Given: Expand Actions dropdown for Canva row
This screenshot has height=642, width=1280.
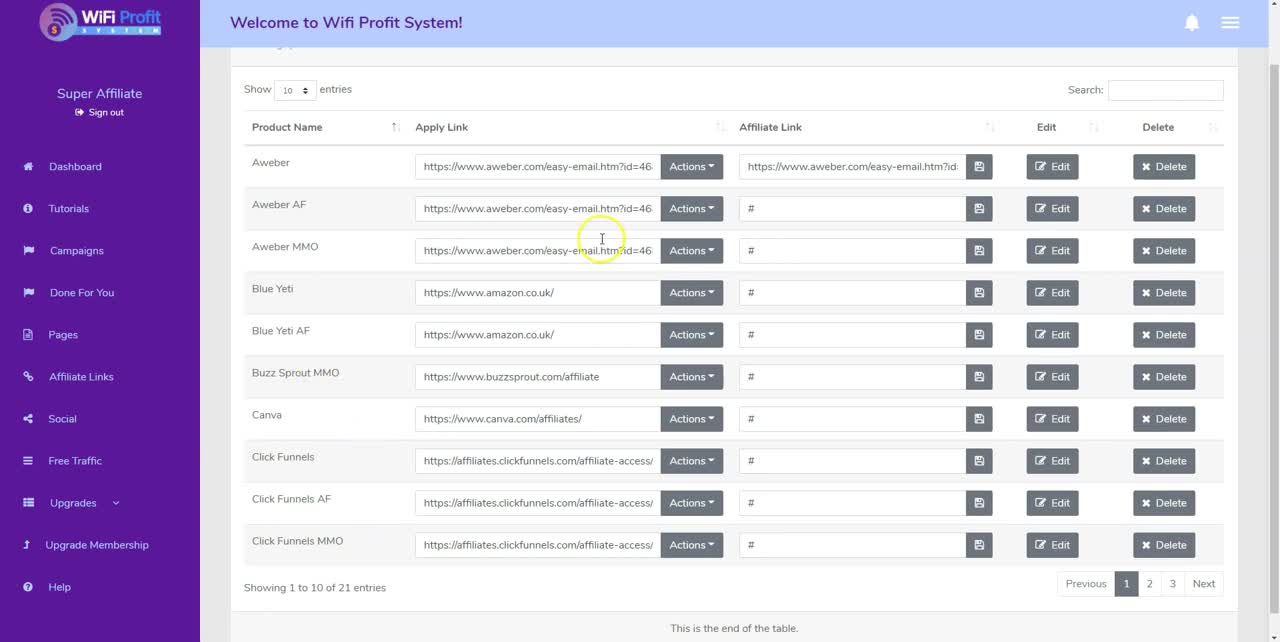Looking at the screenshot, I should coord(691,419).
